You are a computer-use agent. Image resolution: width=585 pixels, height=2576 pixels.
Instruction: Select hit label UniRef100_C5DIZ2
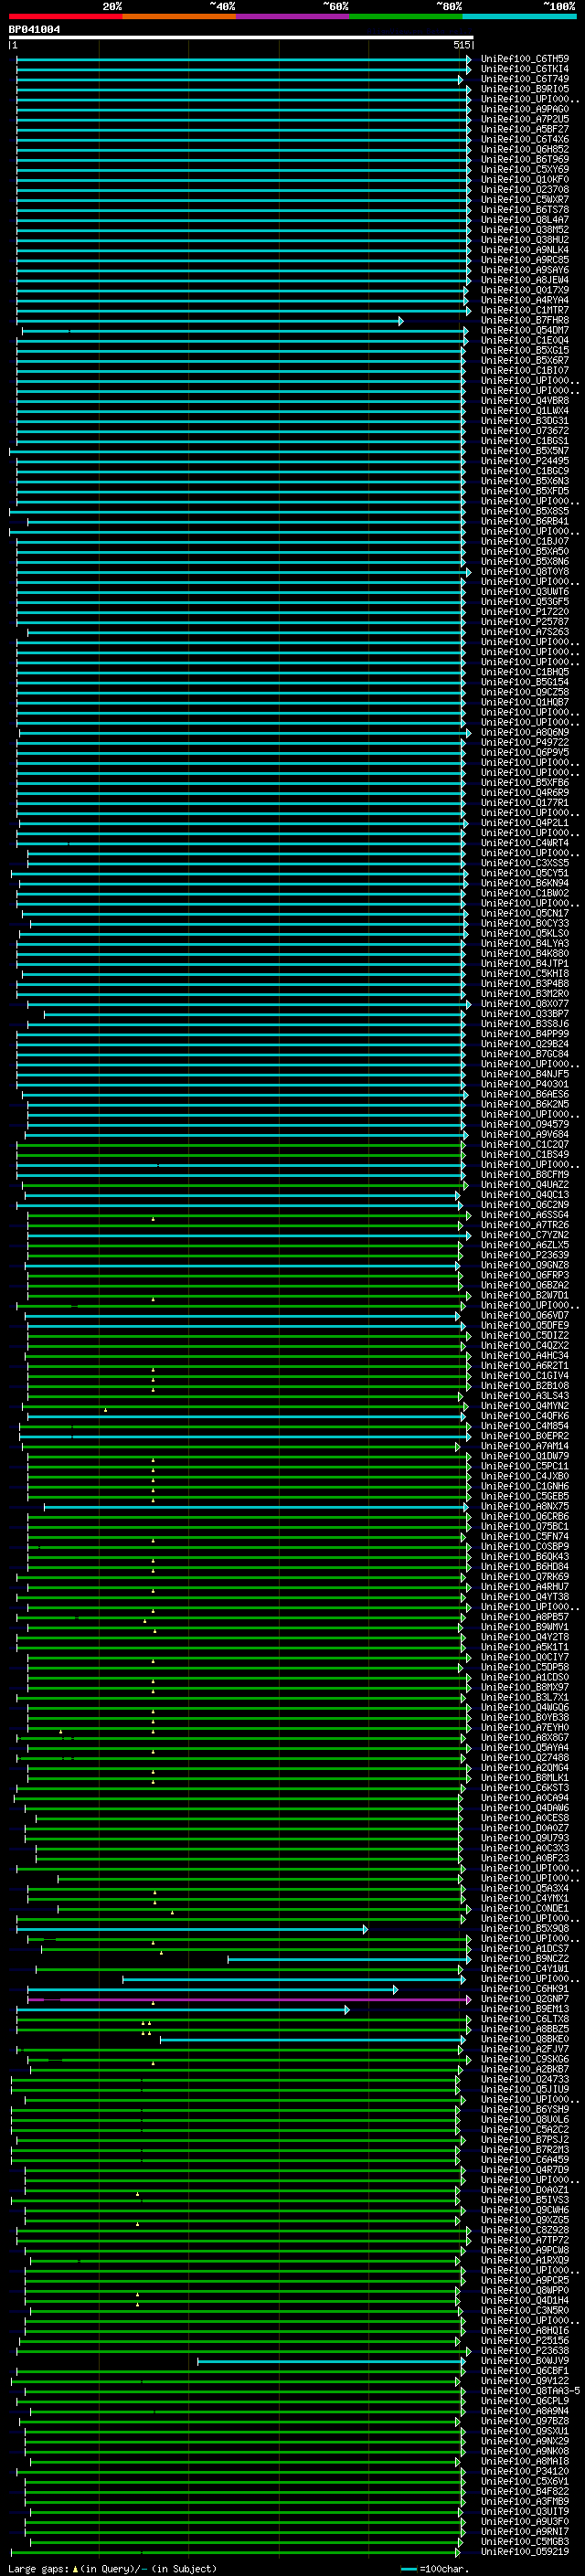point(525,1335)
